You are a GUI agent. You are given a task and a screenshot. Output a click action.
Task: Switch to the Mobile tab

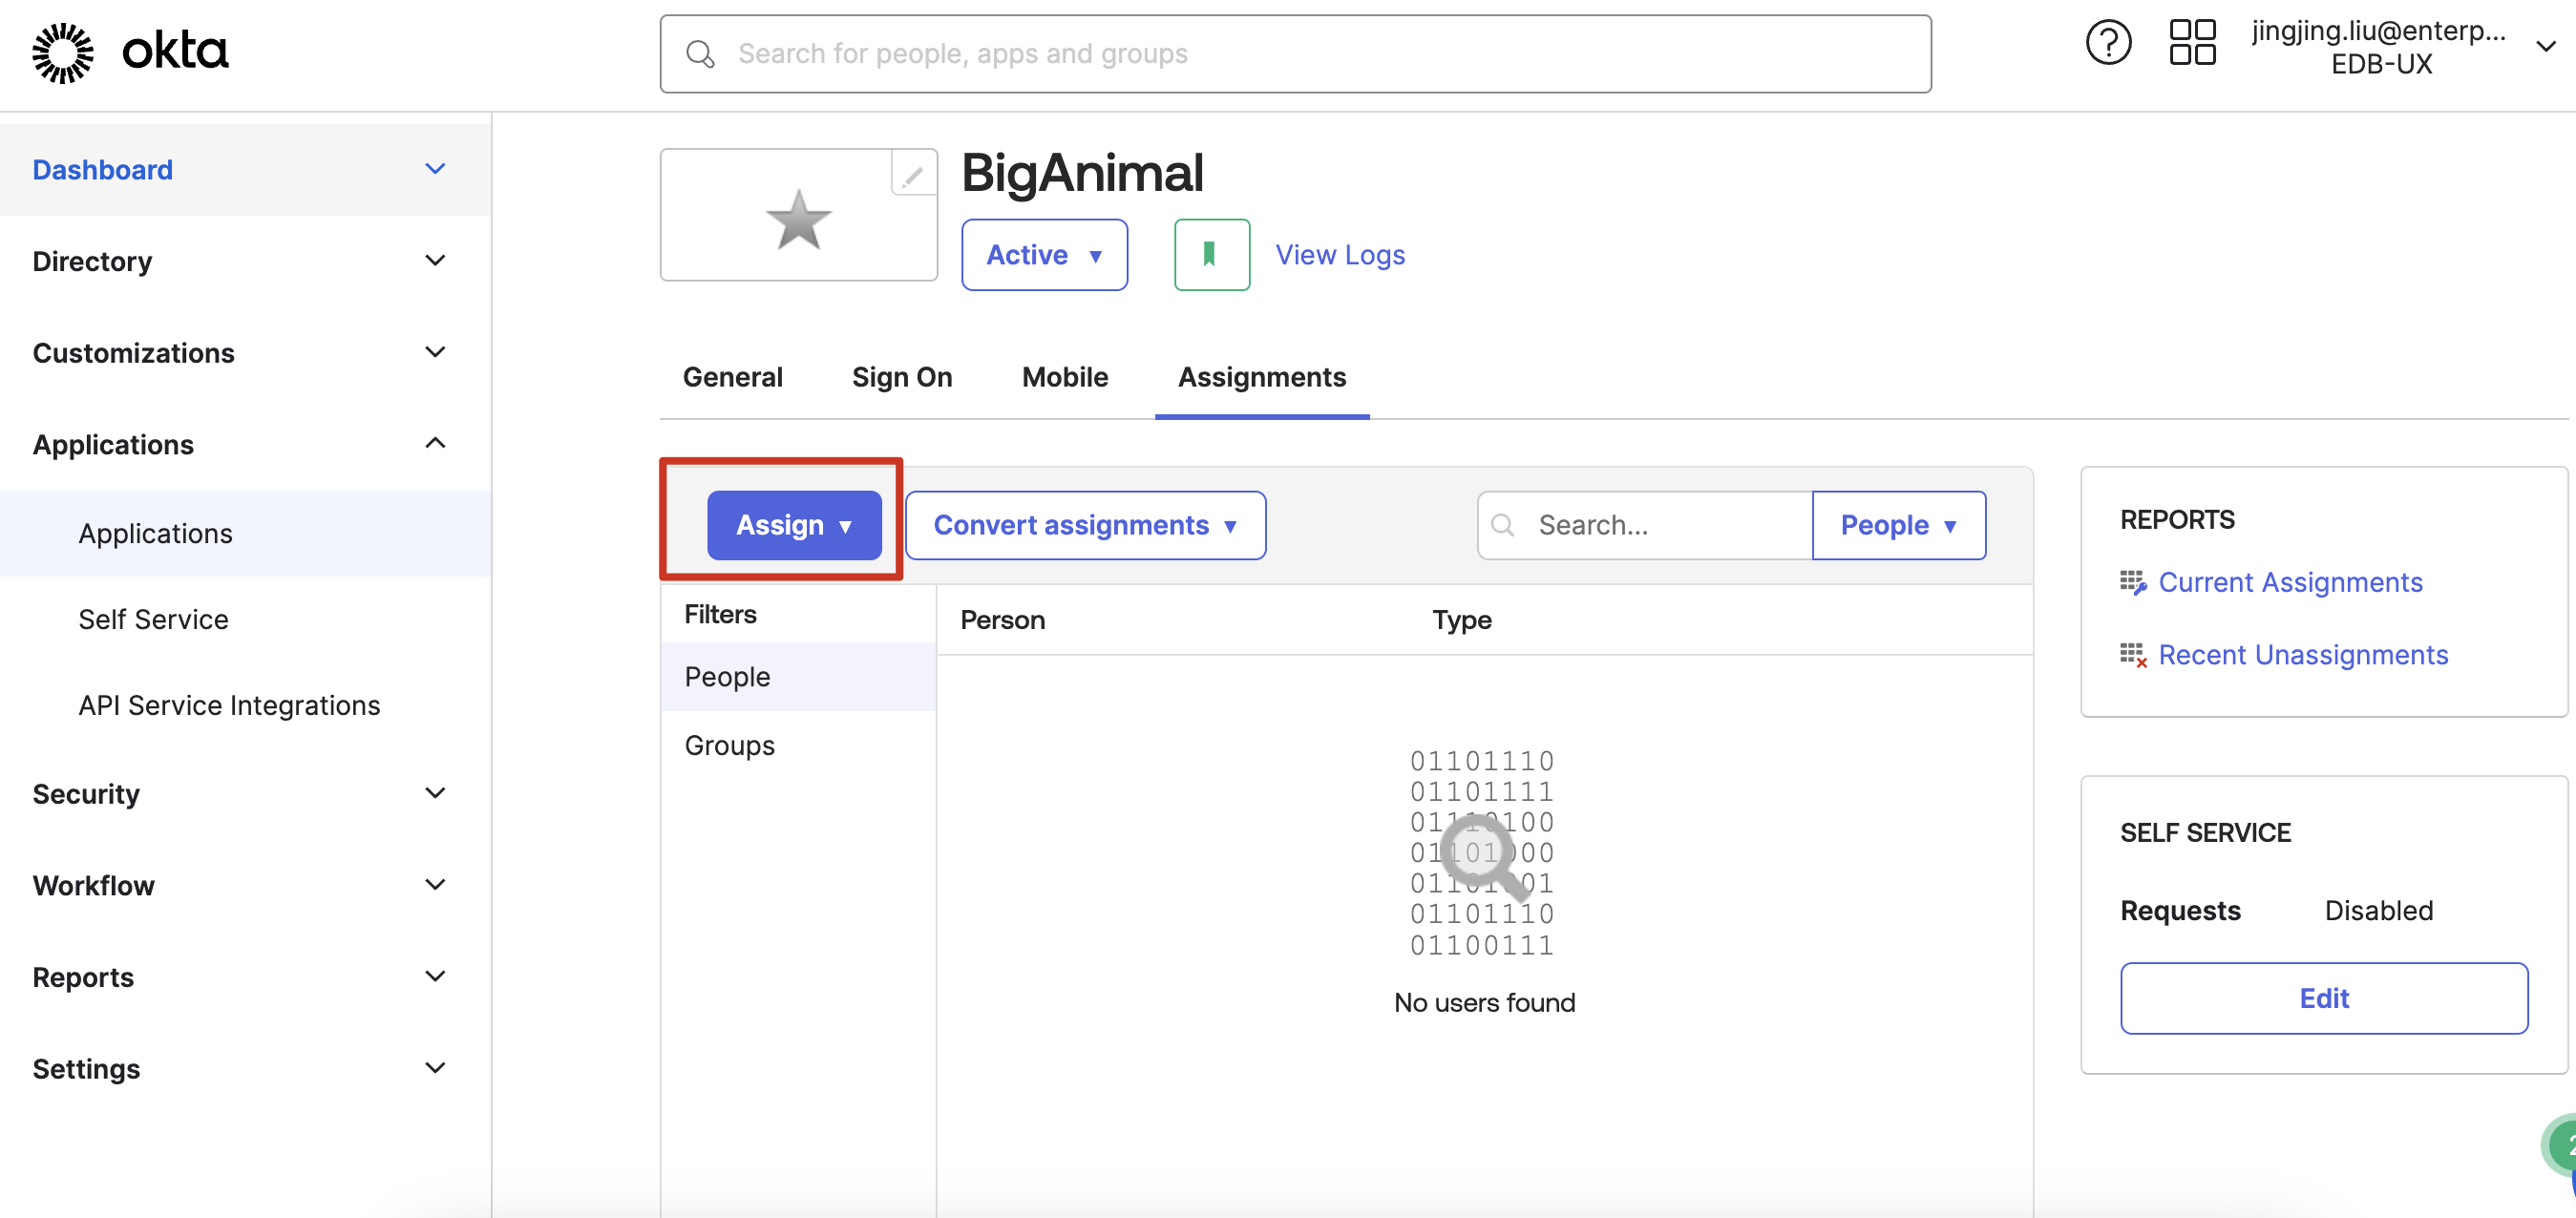point(1064,377)
